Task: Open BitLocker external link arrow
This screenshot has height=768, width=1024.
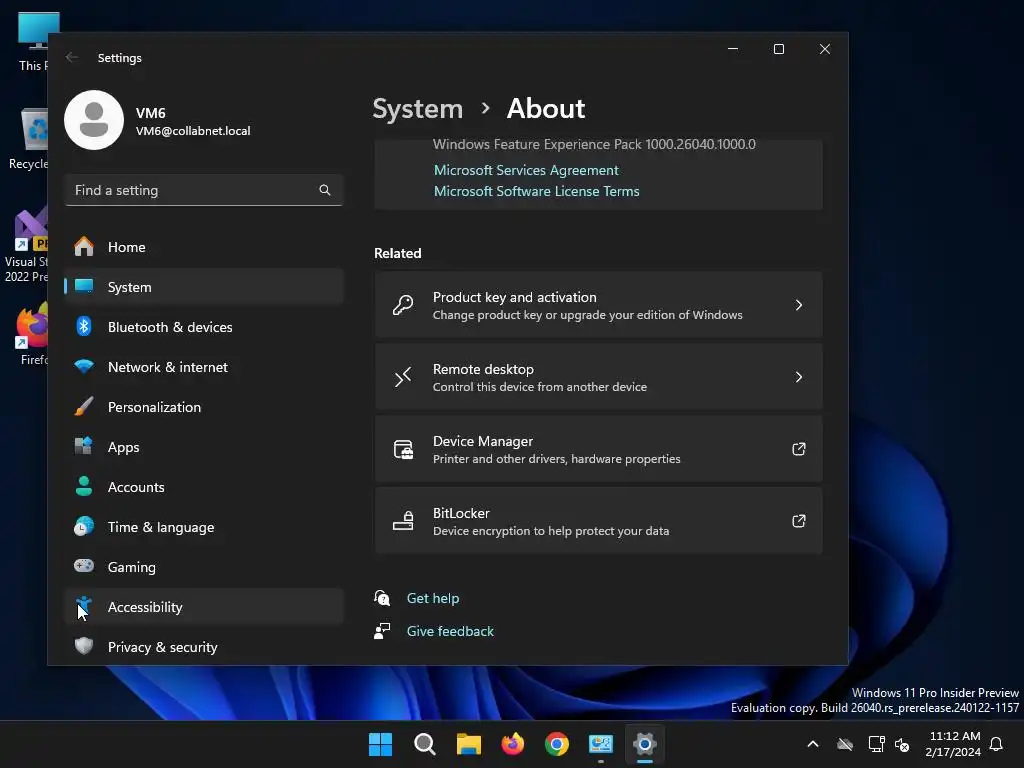Action: click(x=799, y=520)
